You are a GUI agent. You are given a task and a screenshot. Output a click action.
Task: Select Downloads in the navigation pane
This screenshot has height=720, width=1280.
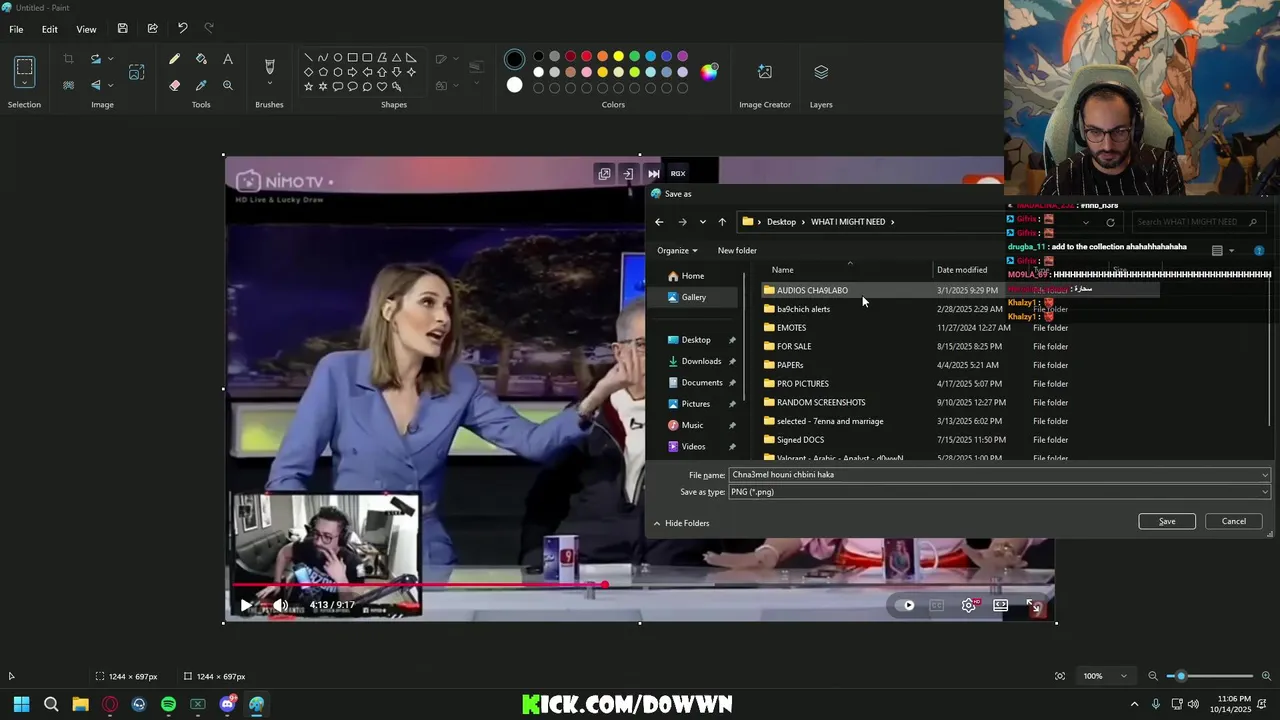click(x=701, y=361)
